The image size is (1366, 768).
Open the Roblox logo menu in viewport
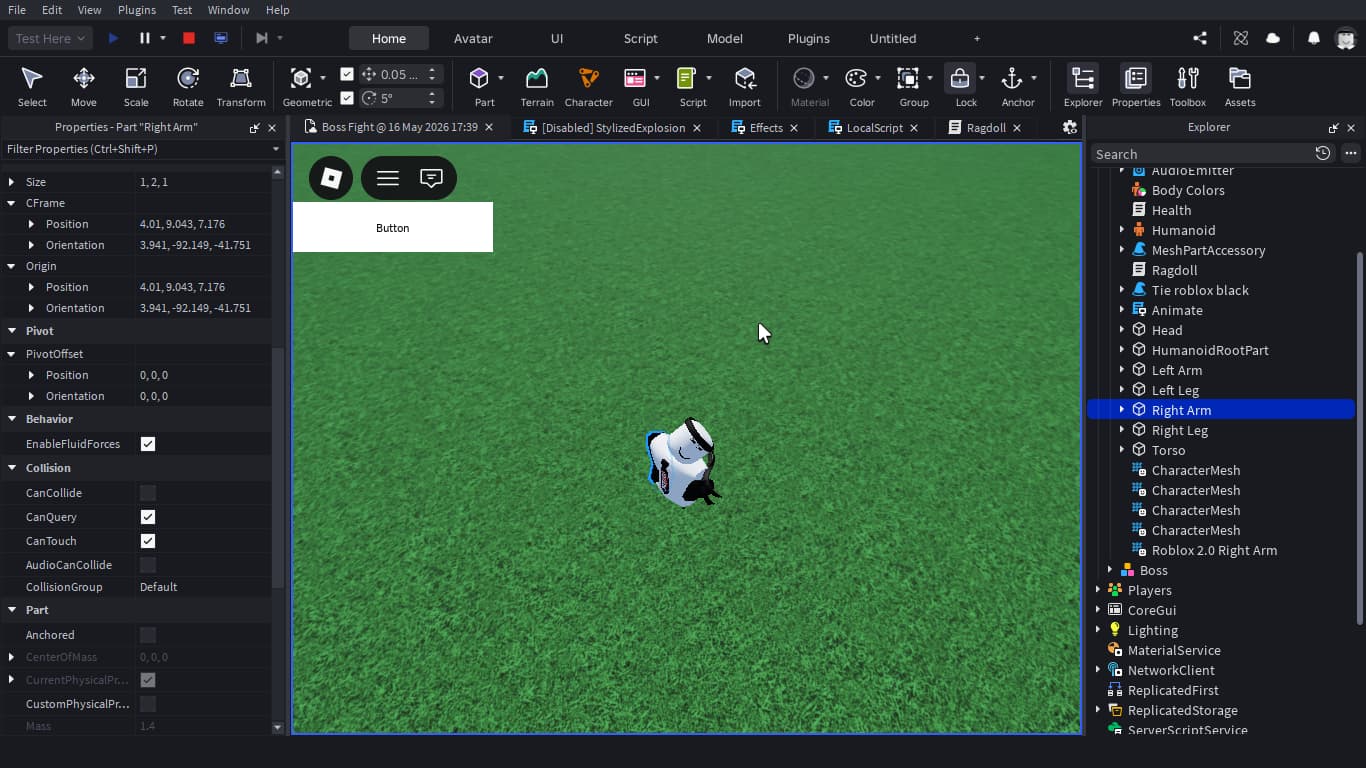point(331,178)
